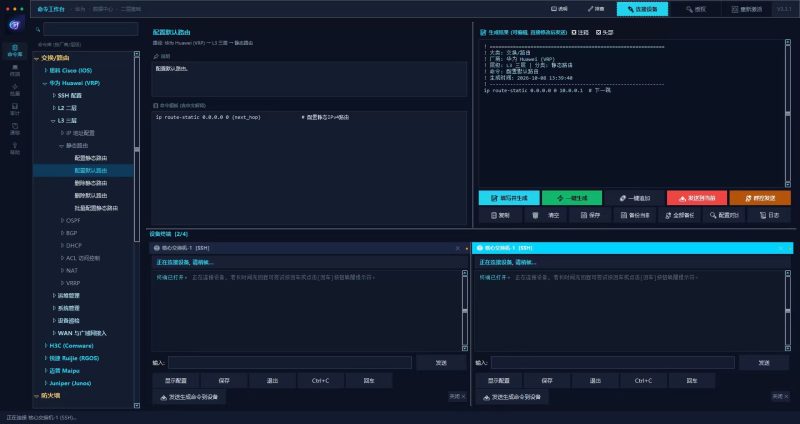Click 发送生成命令到设备 in the right terminal
This screenshot has width=800, height=424.
coord(512,397)
